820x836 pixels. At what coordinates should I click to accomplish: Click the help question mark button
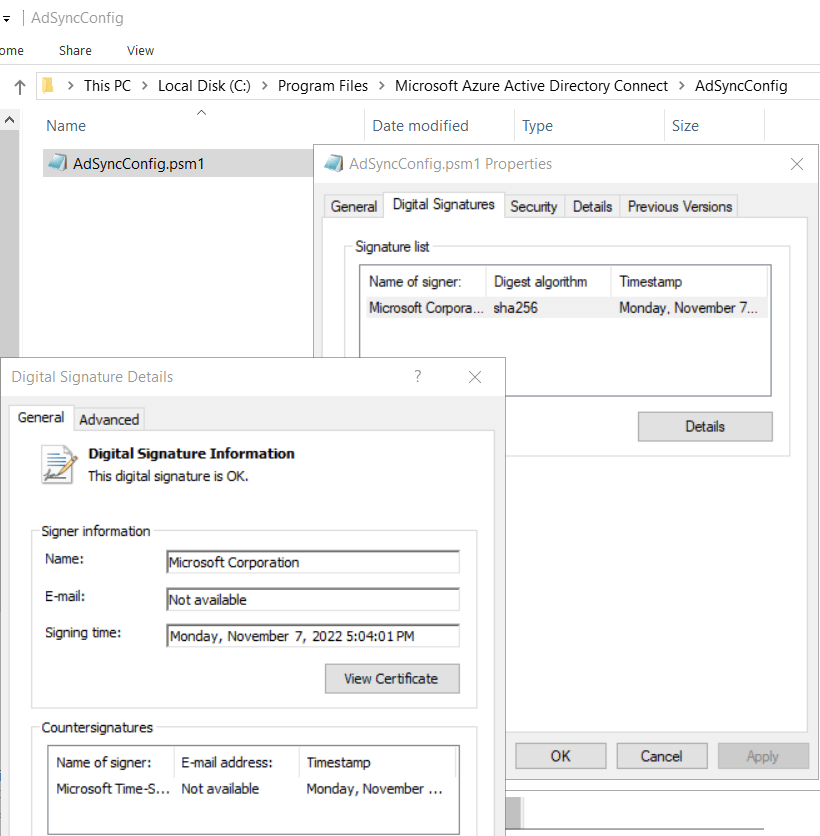tap(418, 376)
